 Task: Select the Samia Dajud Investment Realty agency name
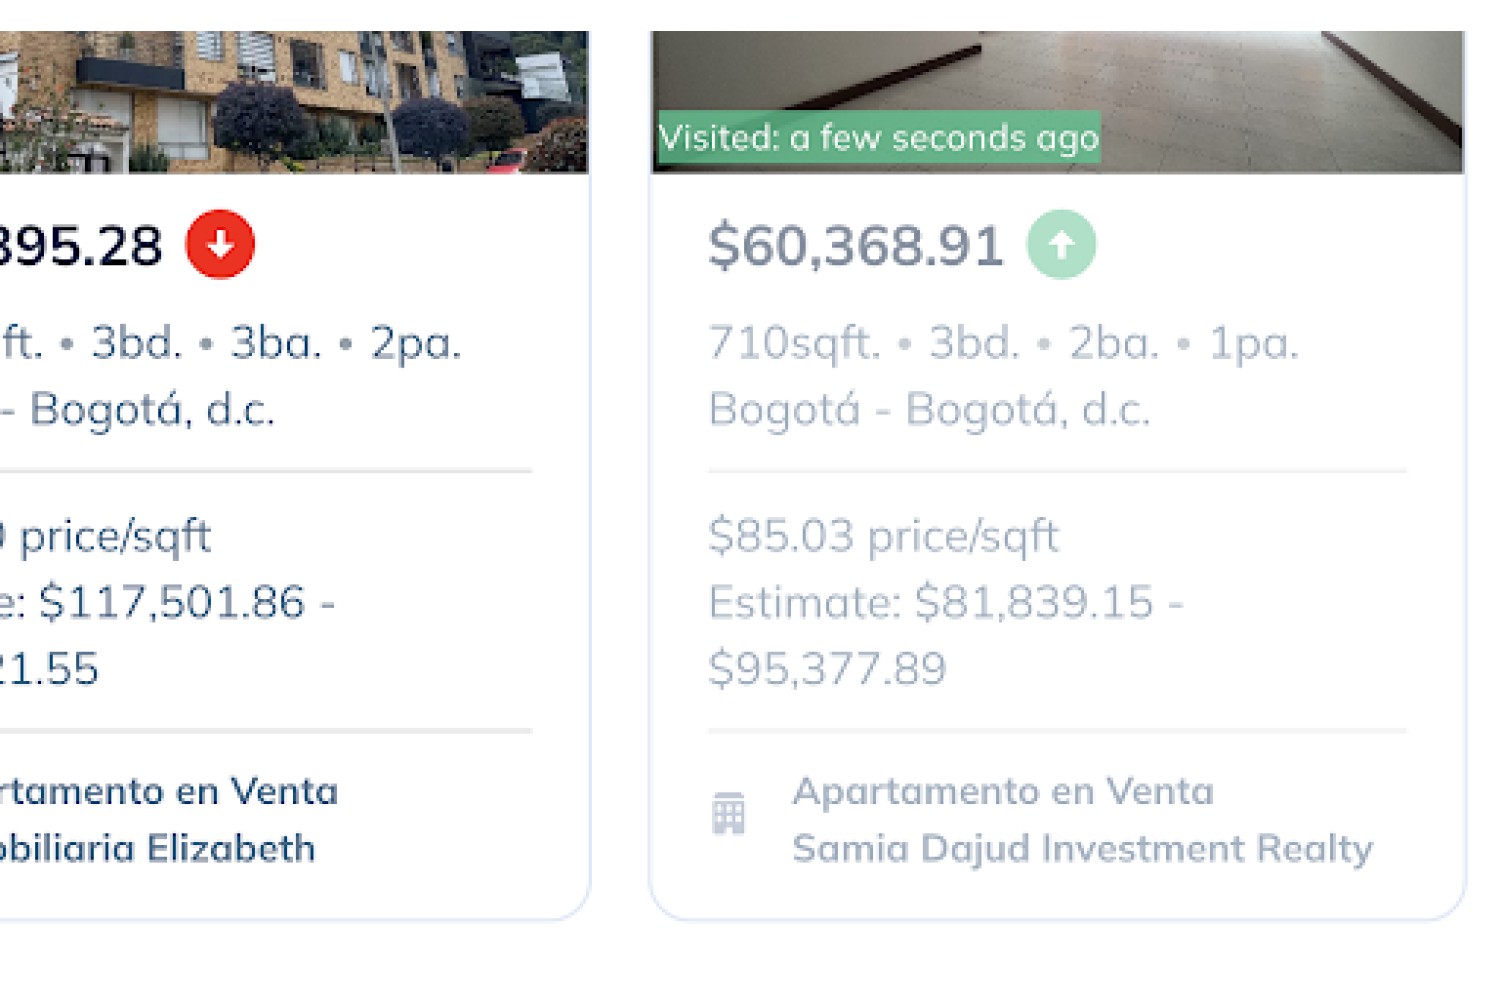(1083, 848)
